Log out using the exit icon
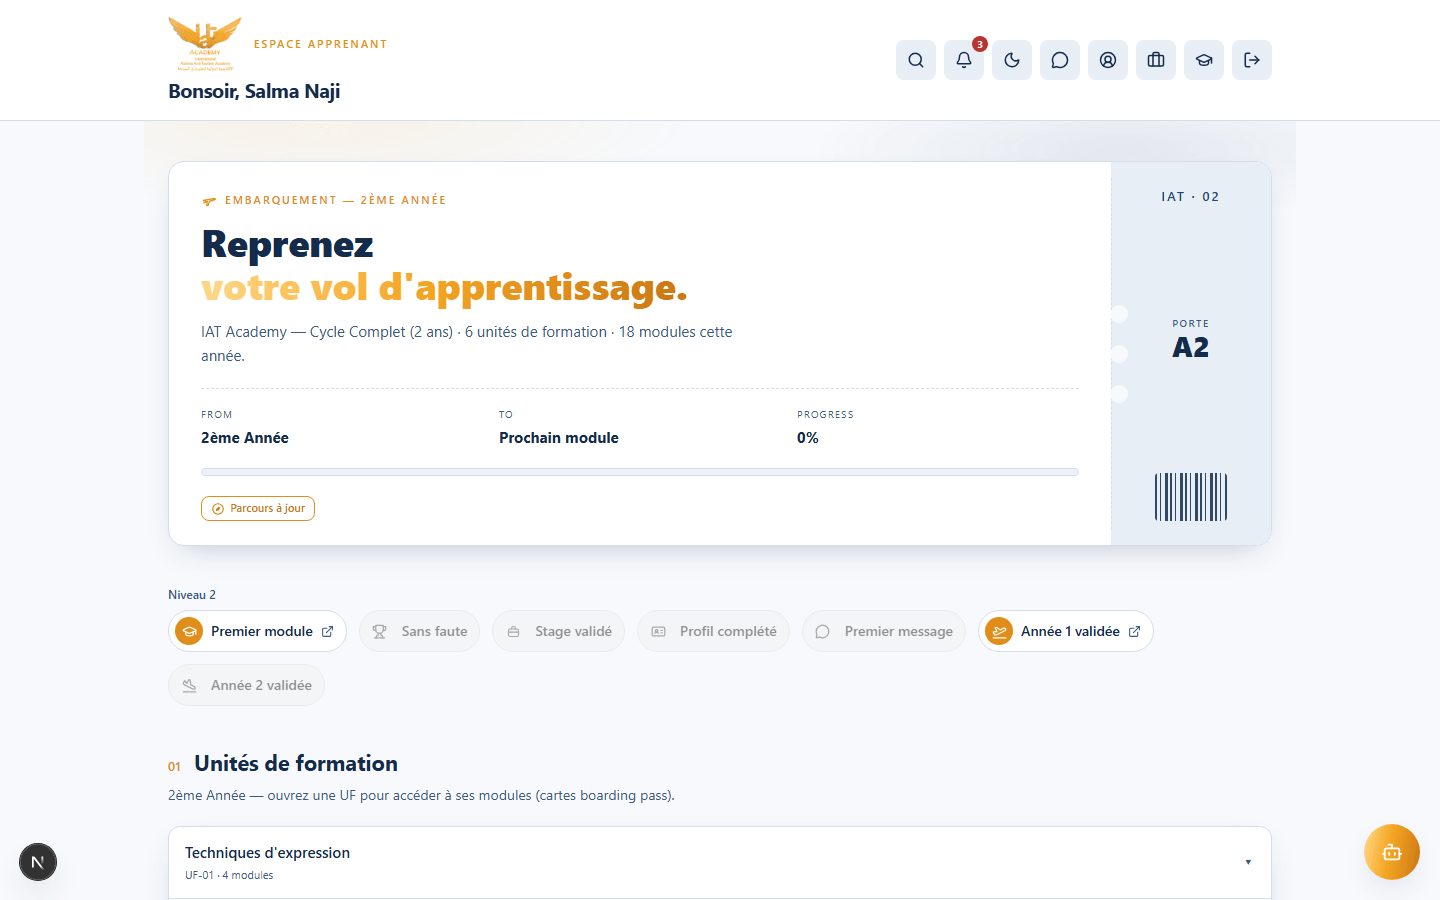Screen dimensions: 1440x900 (x=1252, y=60)
